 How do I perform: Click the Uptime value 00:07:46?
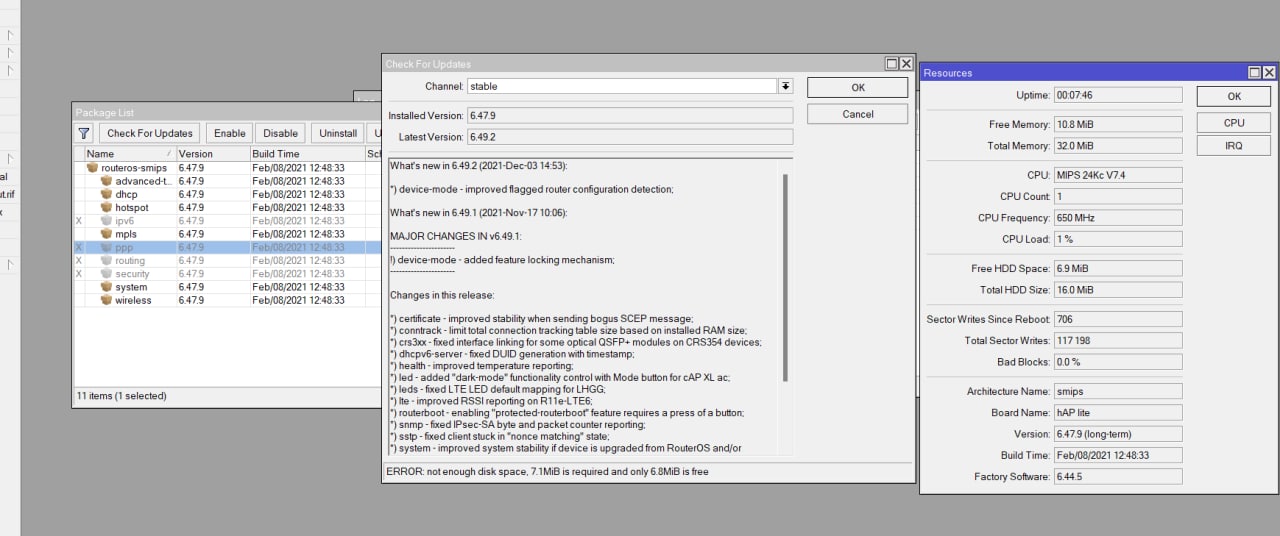click(x=1118, y=95)
